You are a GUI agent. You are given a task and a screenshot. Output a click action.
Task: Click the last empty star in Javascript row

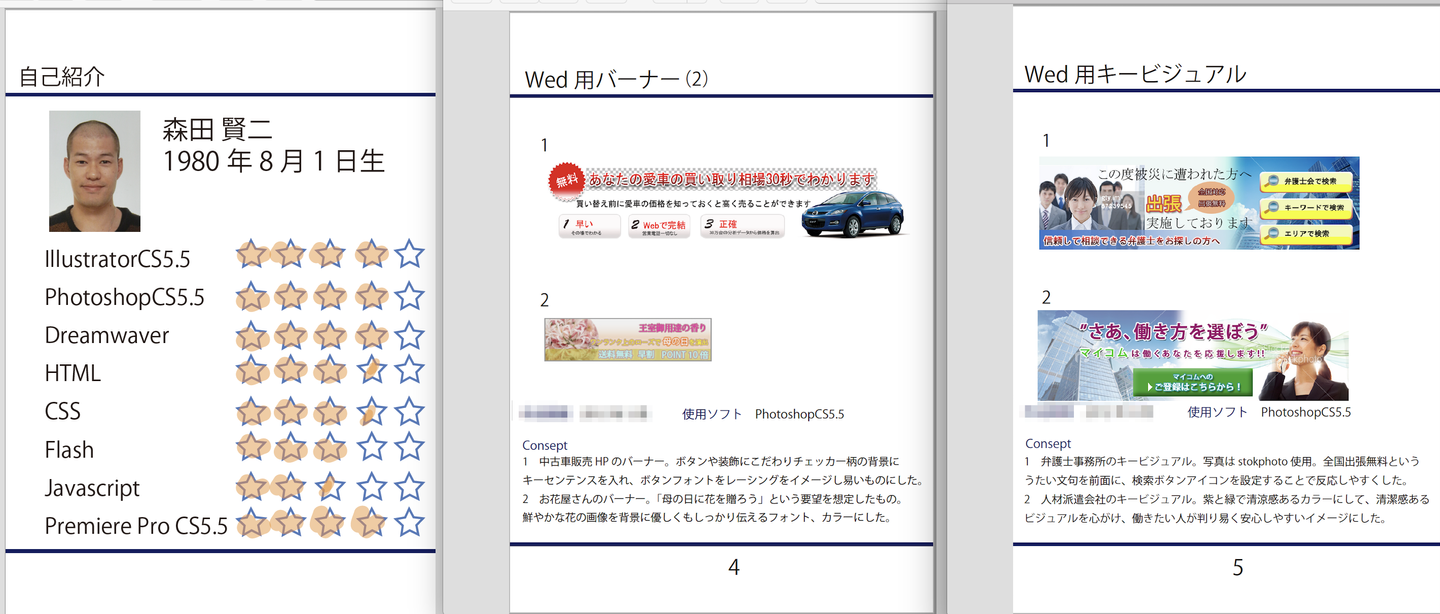[409, 486]
